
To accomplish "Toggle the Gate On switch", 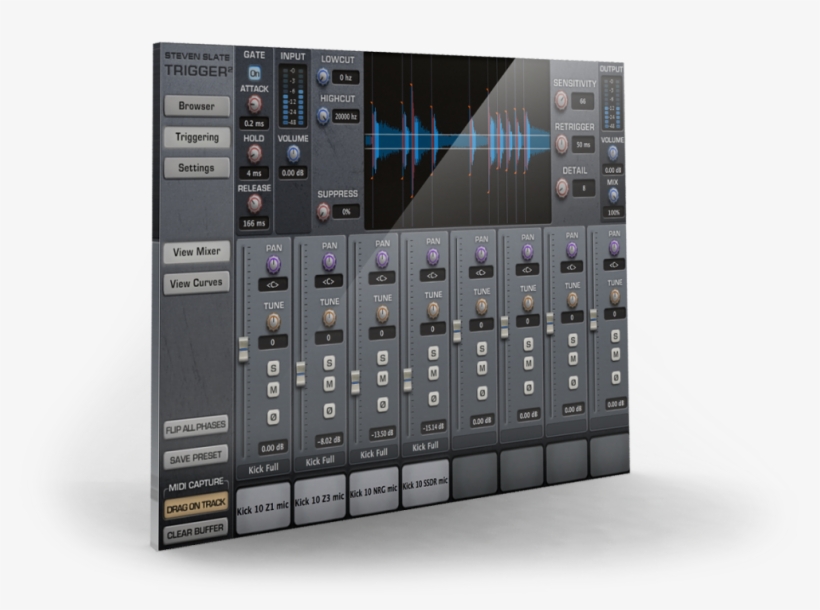I will pos(254,73).
